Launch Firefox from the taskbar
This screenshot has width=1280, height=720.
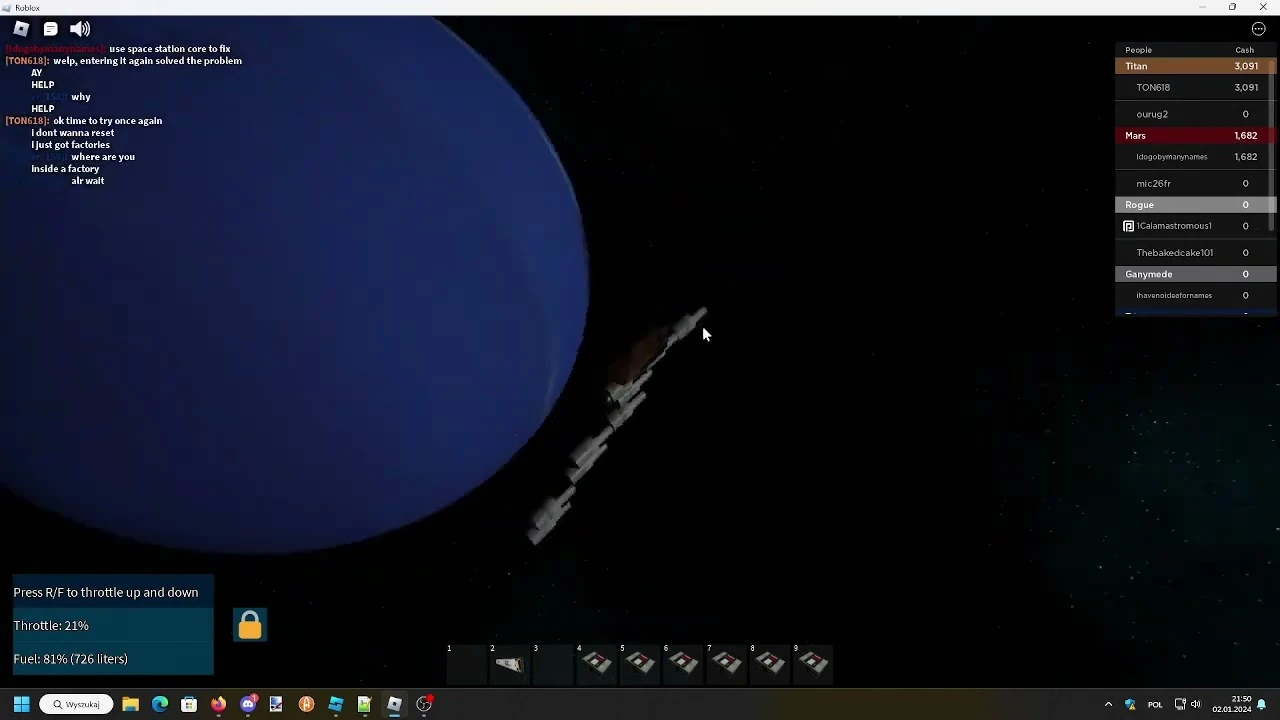(218, 704)
